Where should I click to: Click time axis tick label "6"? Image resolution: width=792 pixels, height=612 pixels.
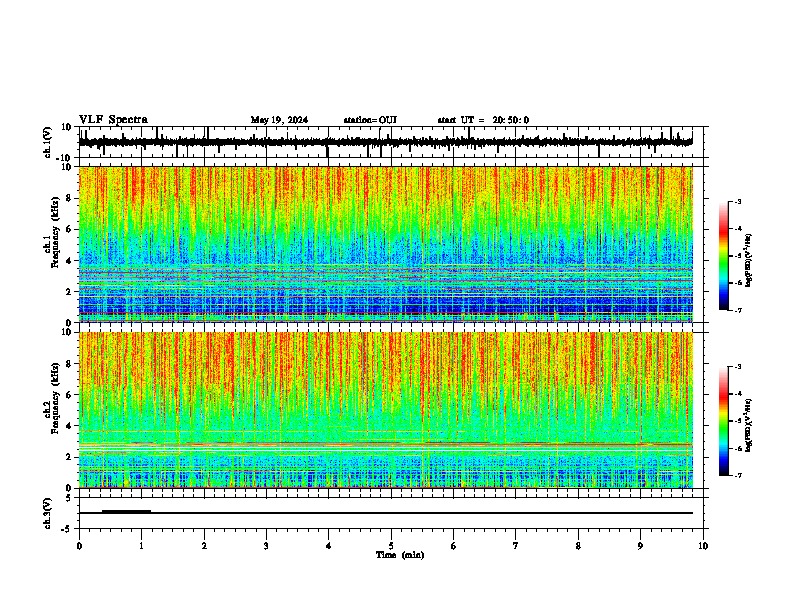[454, 546]
